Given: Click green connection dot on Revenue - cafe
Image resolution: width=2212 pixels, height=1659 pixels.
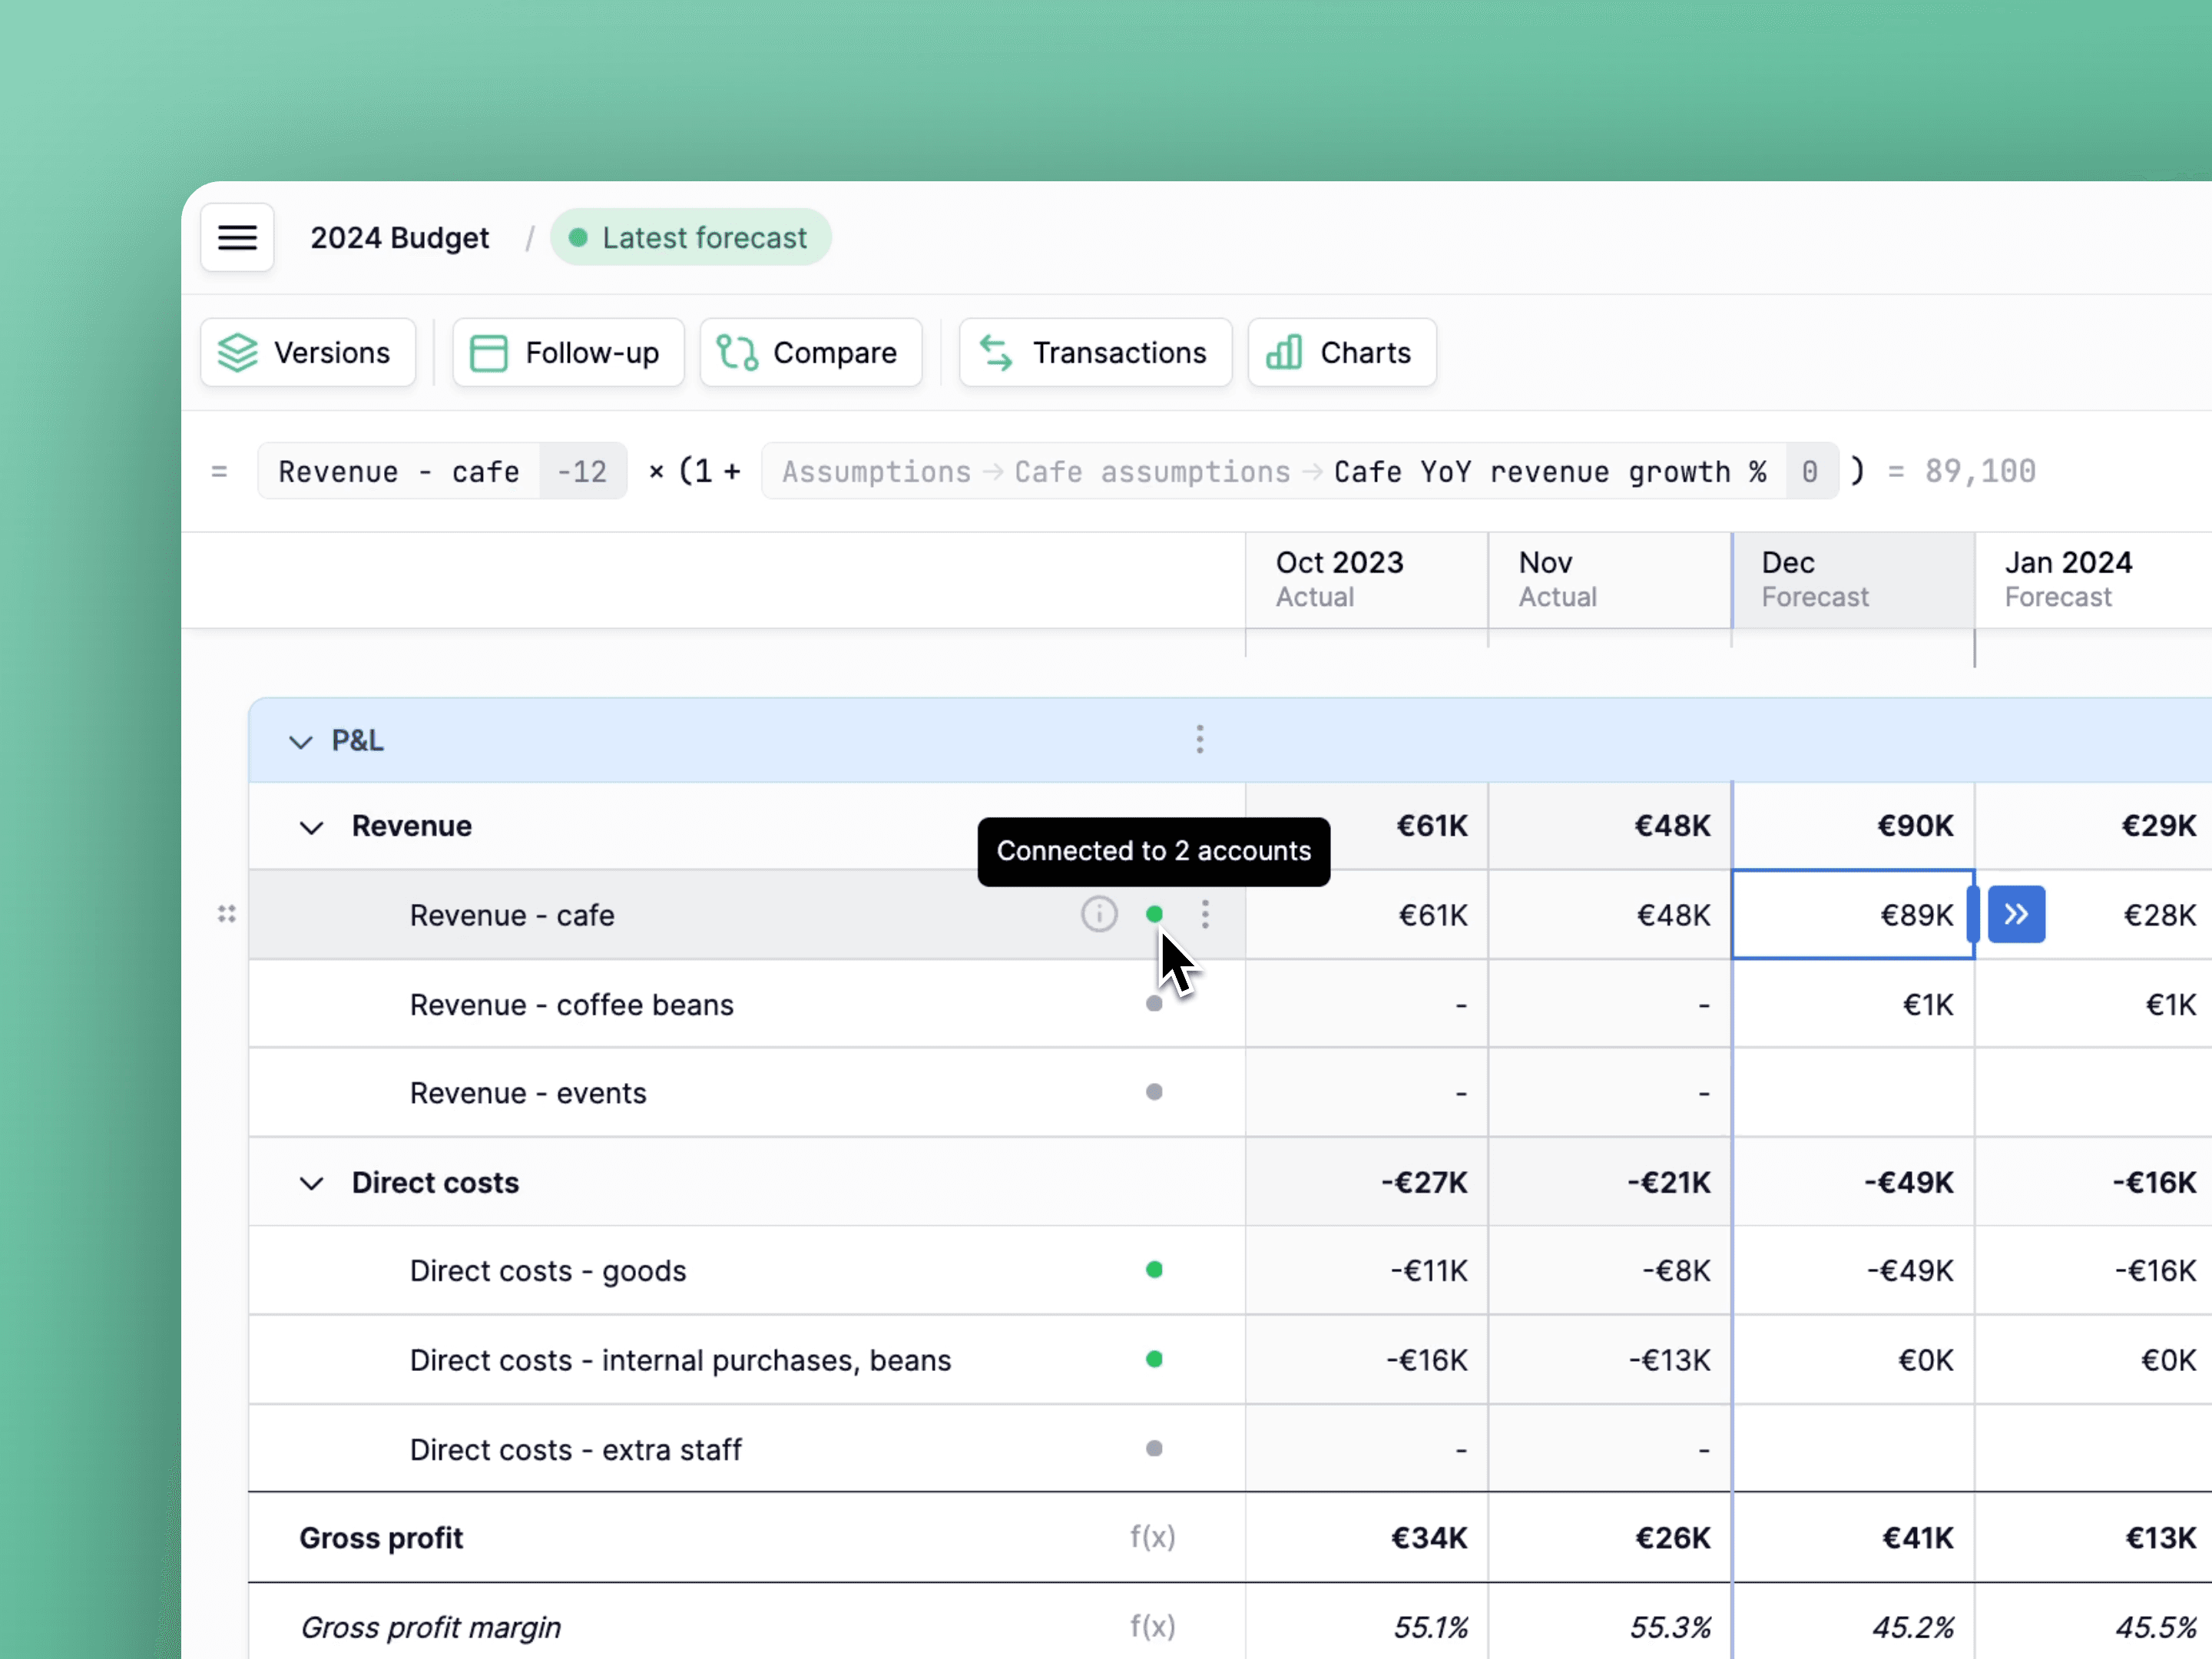Looking at the screenshot, I should tap(1154, 914).
